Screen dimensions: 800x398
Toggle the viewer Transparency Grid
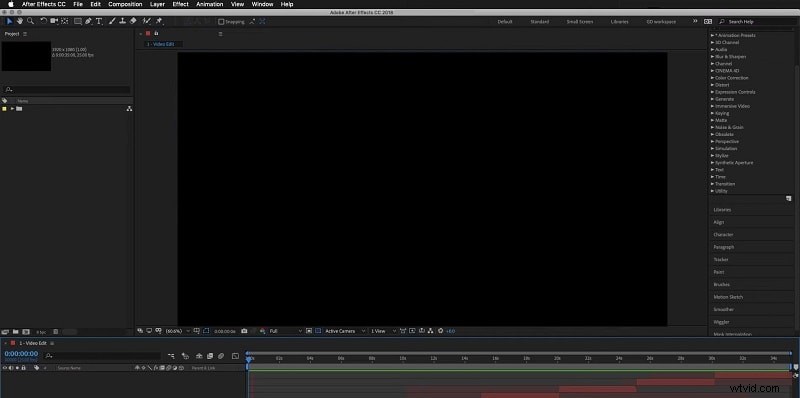coord(318,331)
